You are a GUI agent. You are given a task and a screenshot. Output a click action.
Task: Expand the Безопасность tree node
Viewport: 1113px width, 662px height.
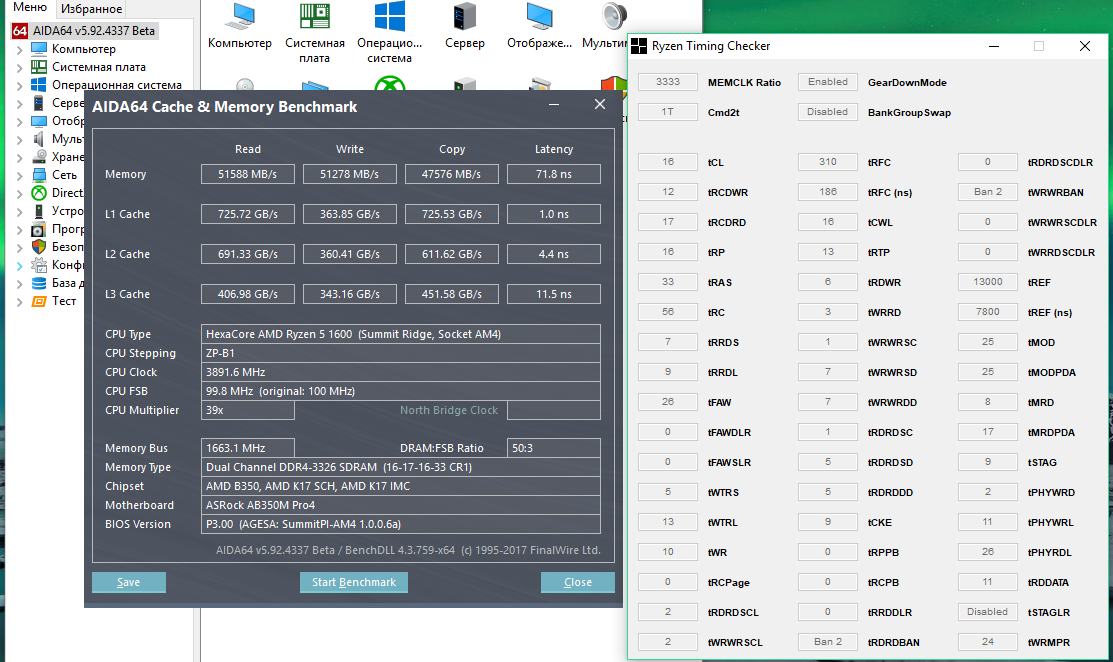point(20,247)
